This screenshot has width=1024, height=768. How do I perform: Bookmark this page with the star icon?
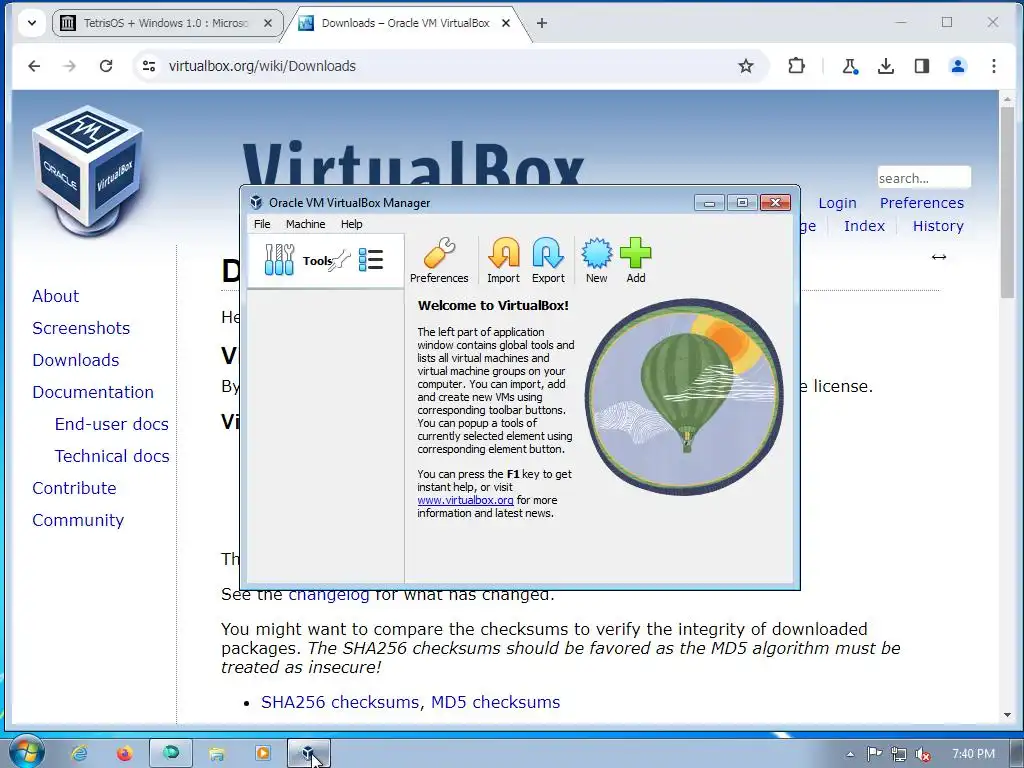click(746, 66)
